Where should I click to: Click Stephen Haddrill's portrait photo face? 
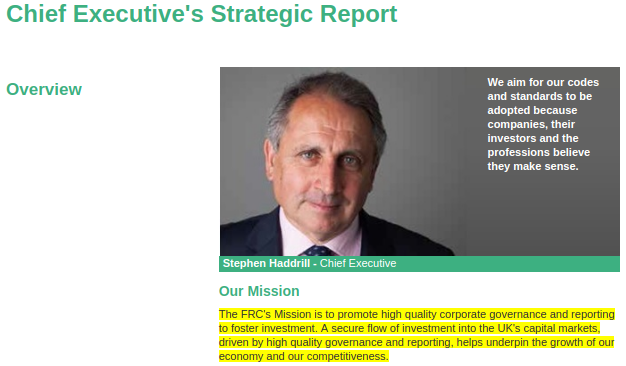tap(325, 158)
